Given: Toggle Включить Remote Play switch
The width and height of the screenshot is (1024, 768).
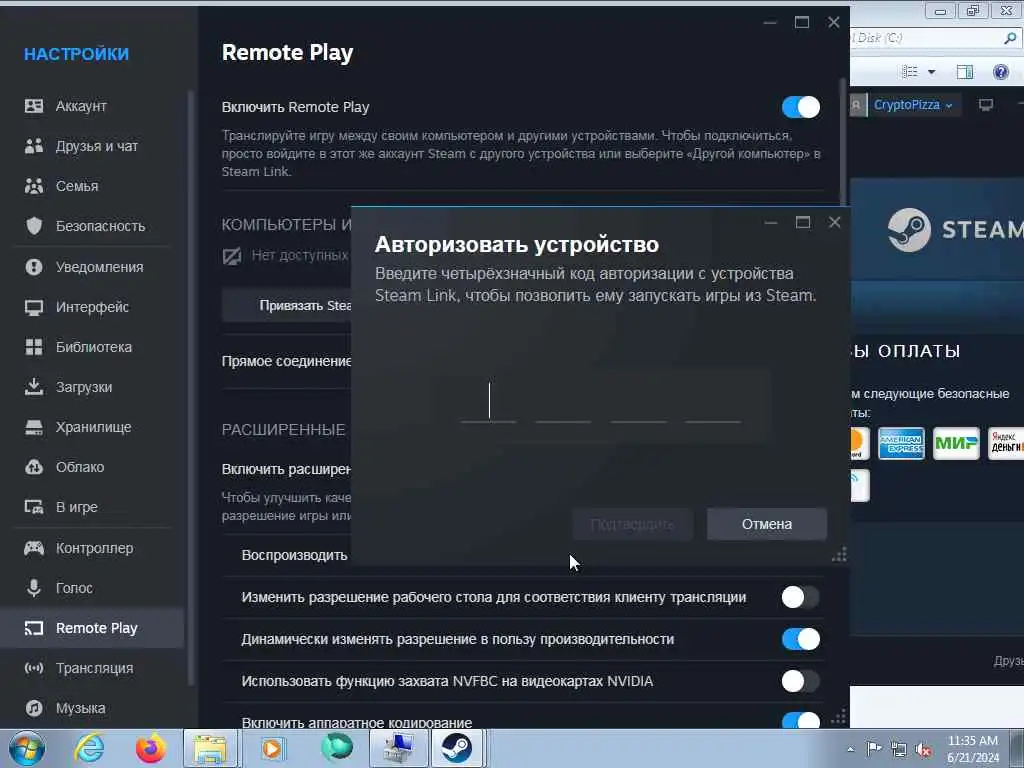Looking at the screenshot, I should pos(801,107).
